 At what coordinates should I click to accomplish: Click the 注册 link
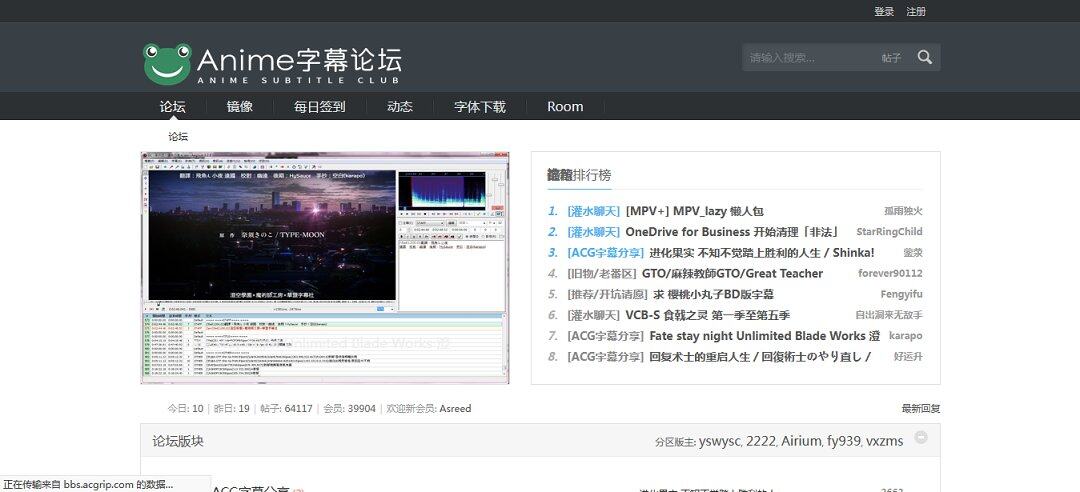tap(916, 12)
